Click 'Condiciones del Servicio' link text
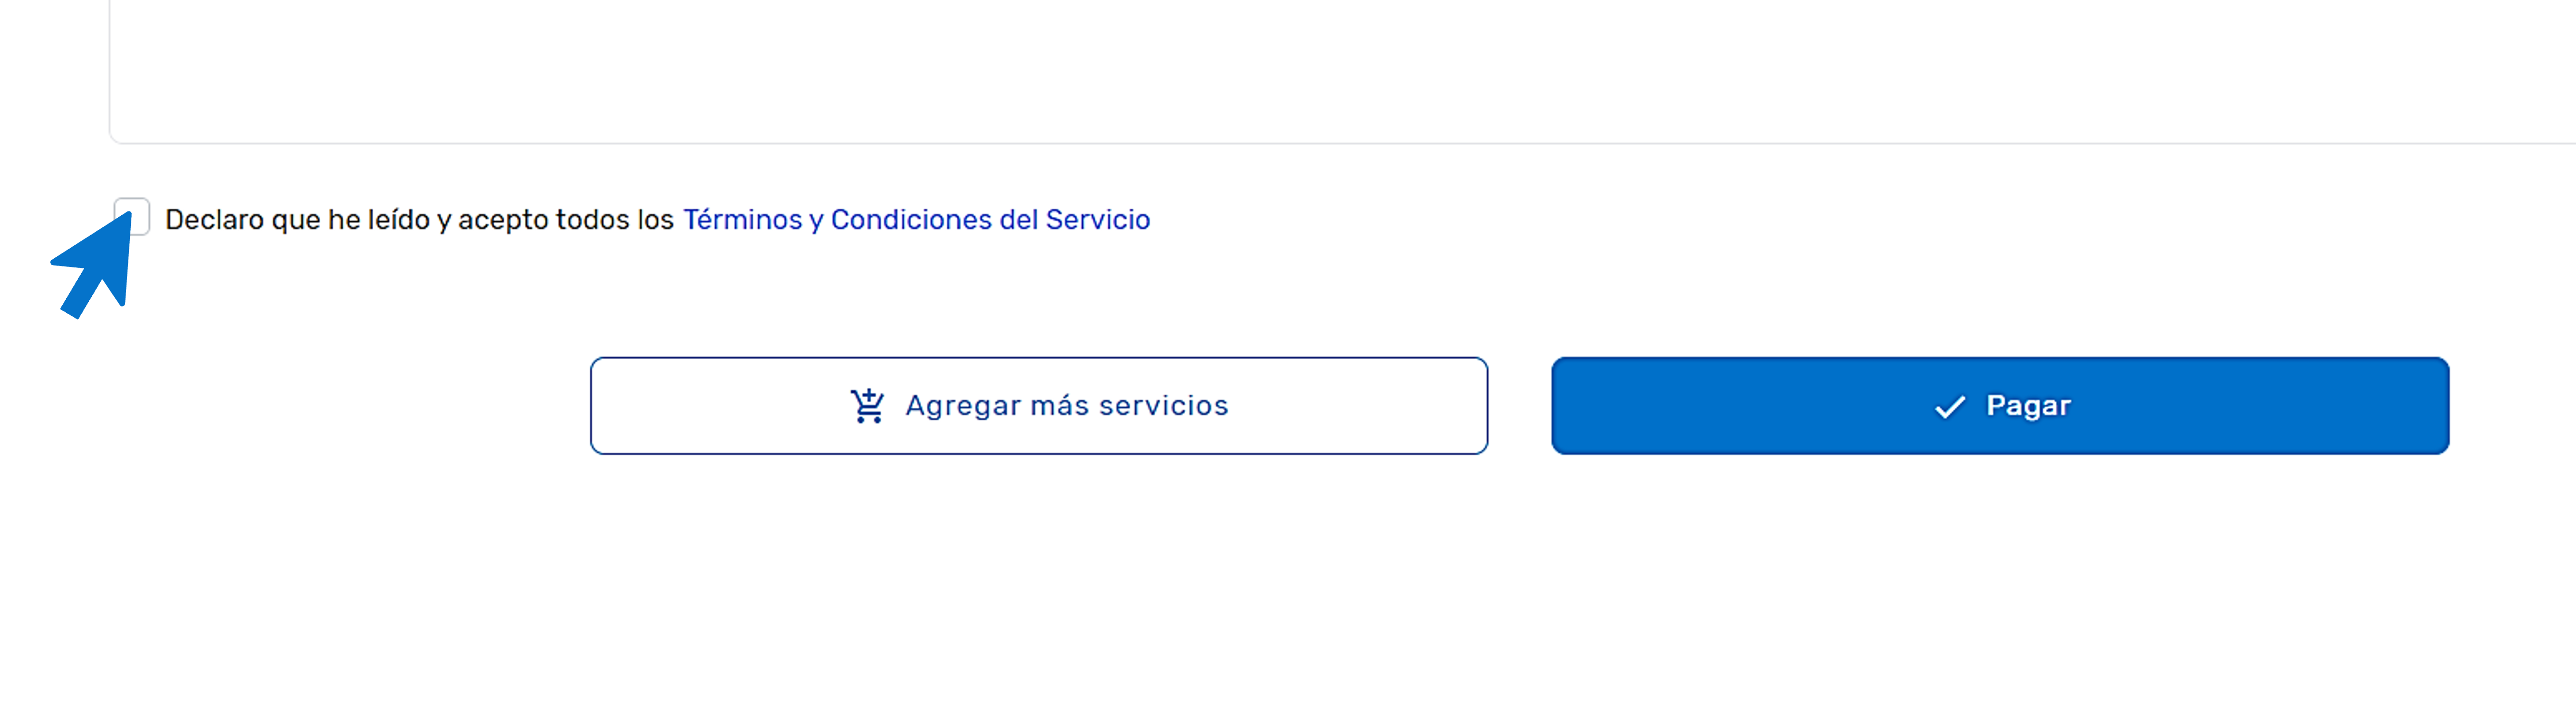 [x=990, y=220]
